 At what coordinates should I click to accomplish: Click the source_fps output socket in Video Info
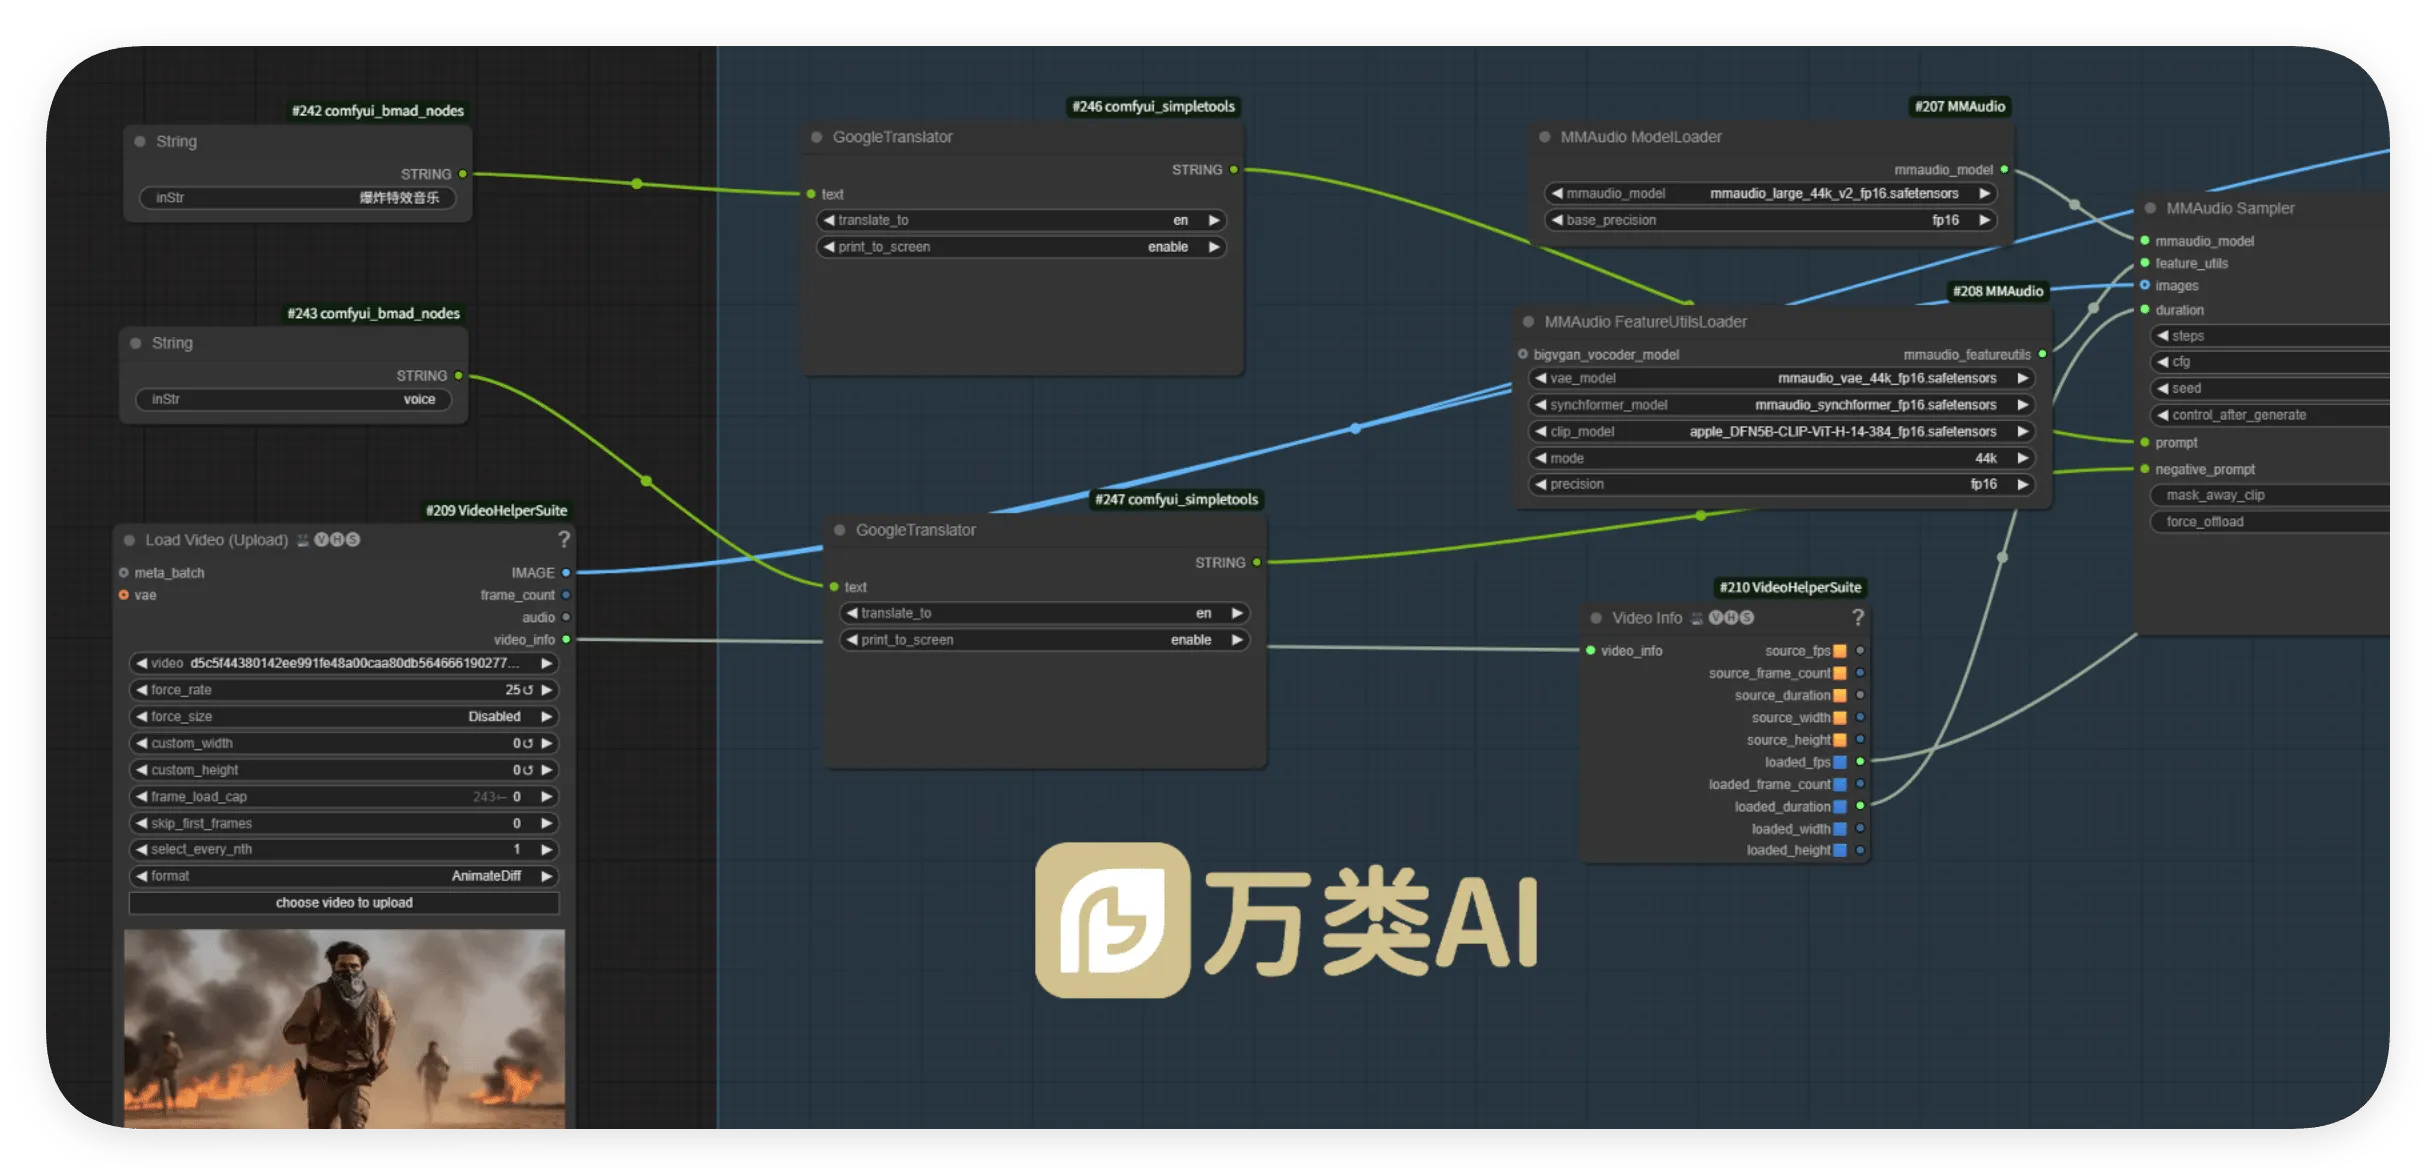(x=1860, y=651)
